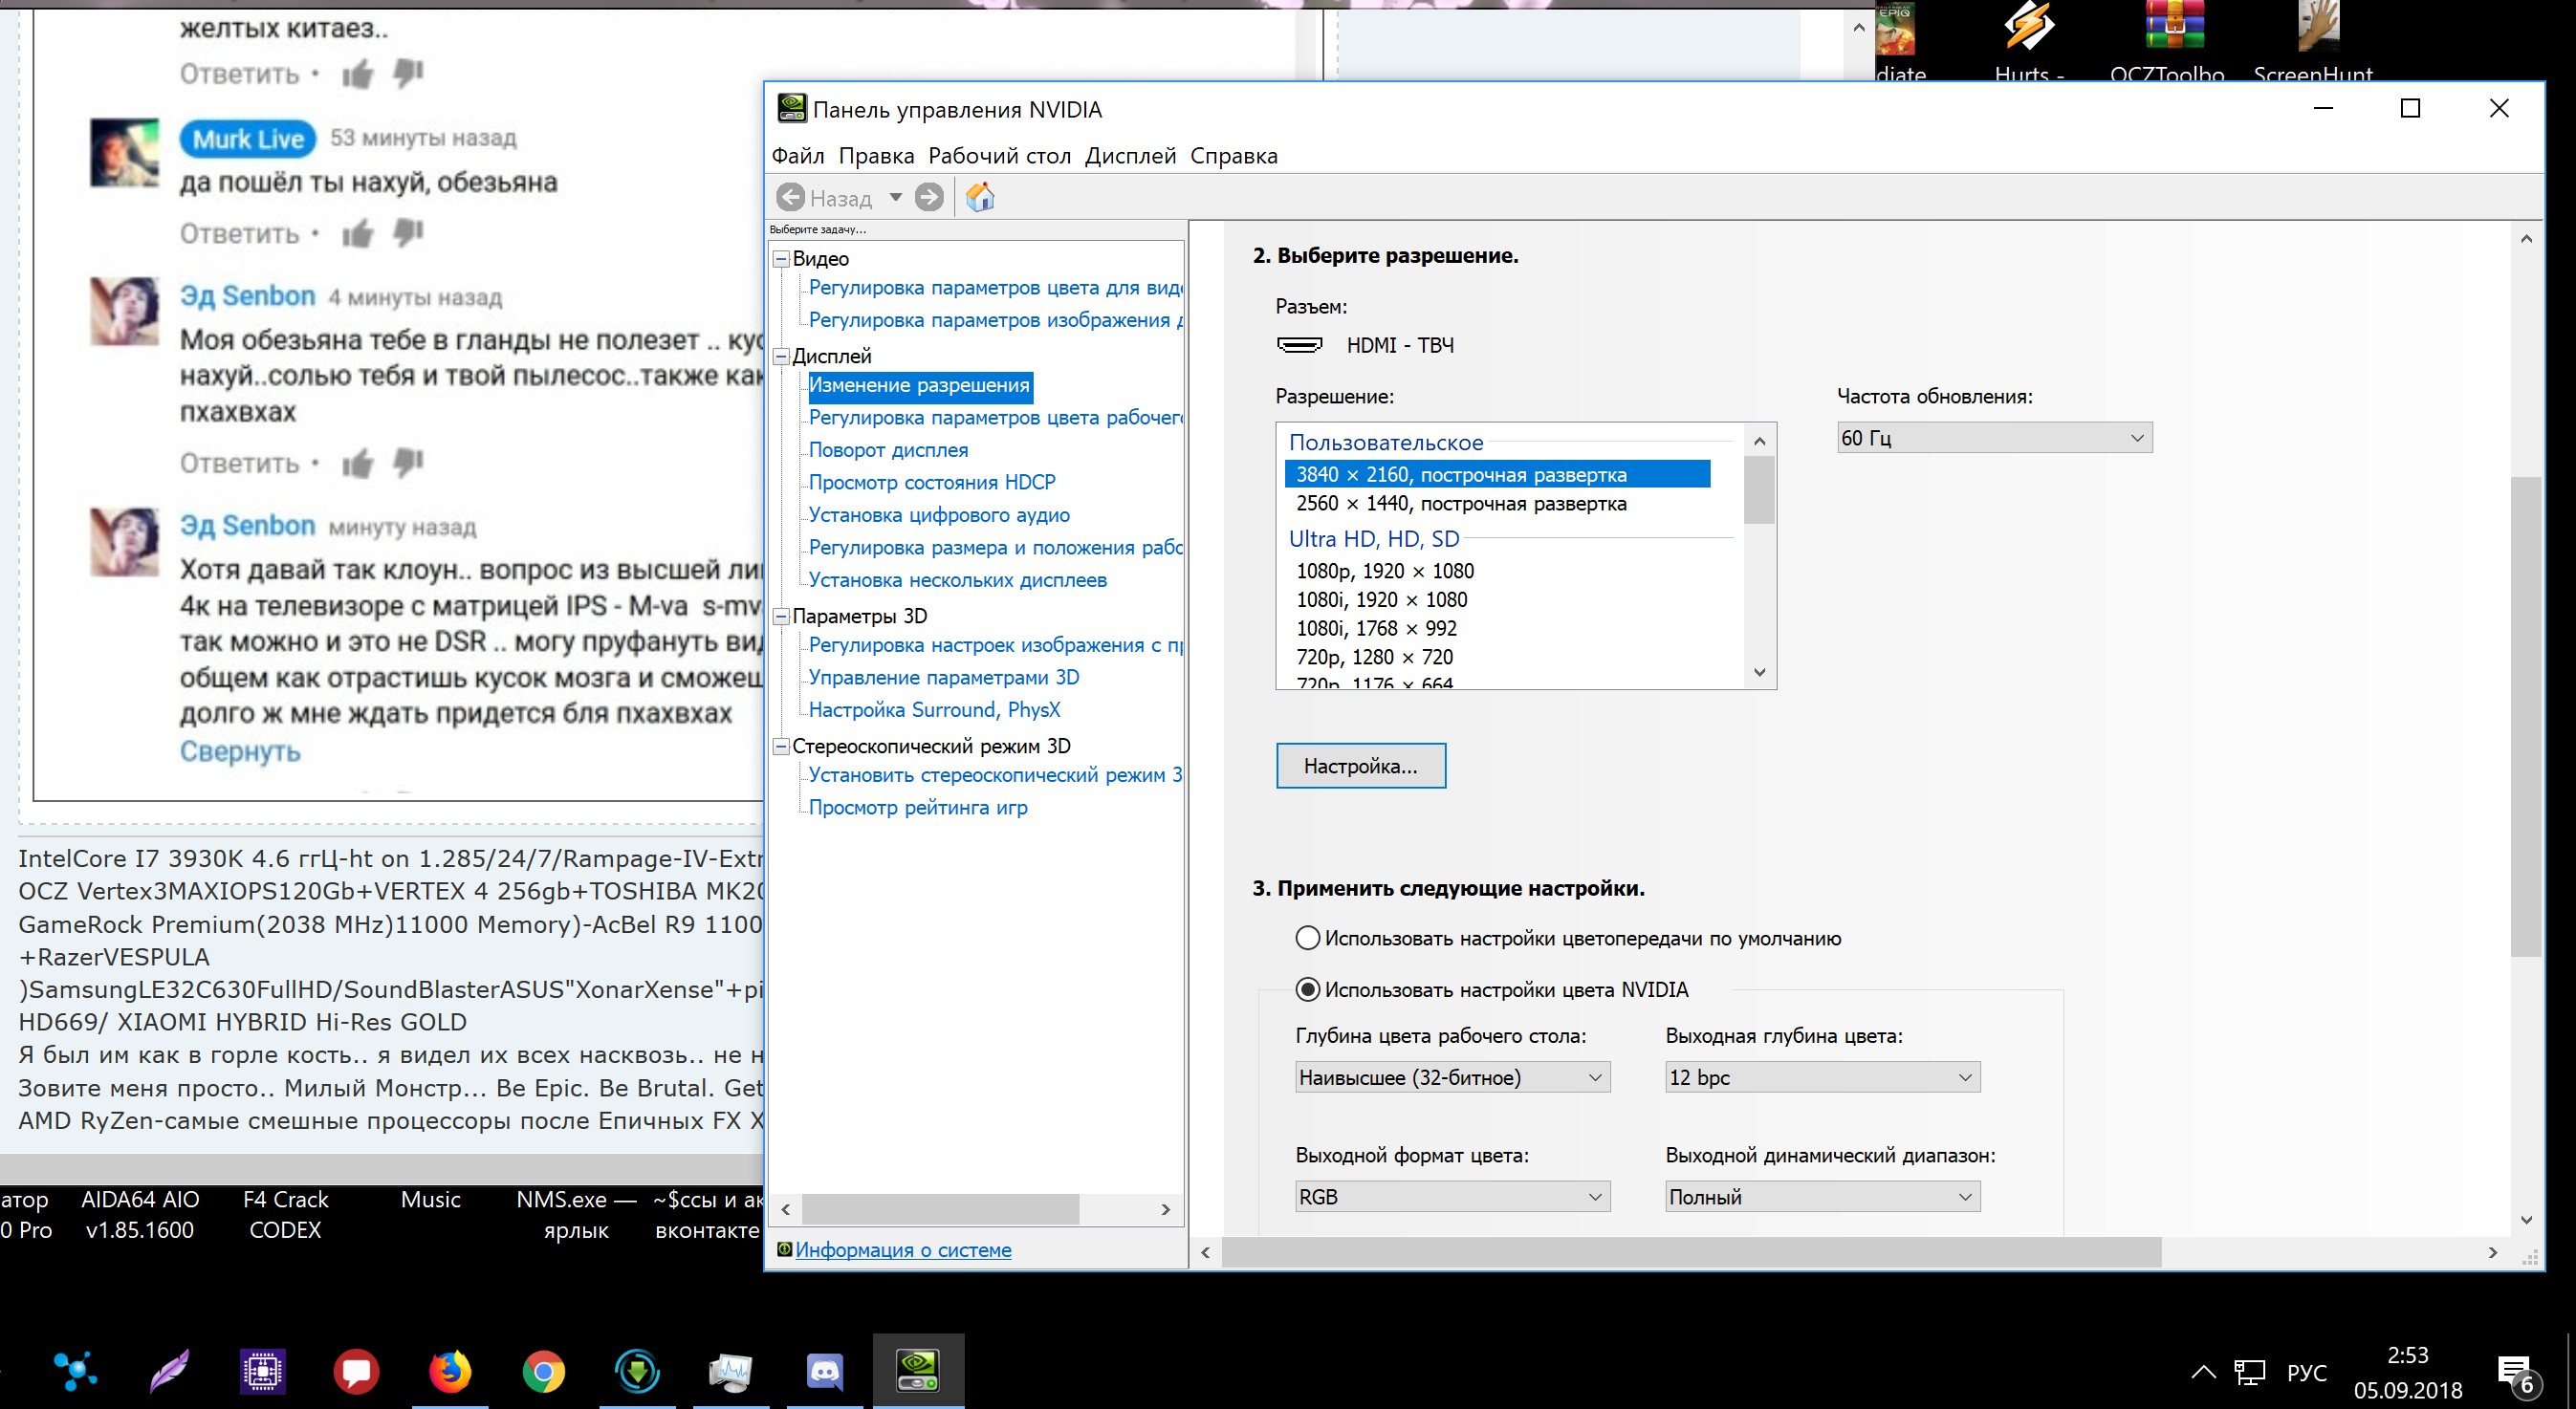Open Firefox from the taskbar

click(450, 1371)
